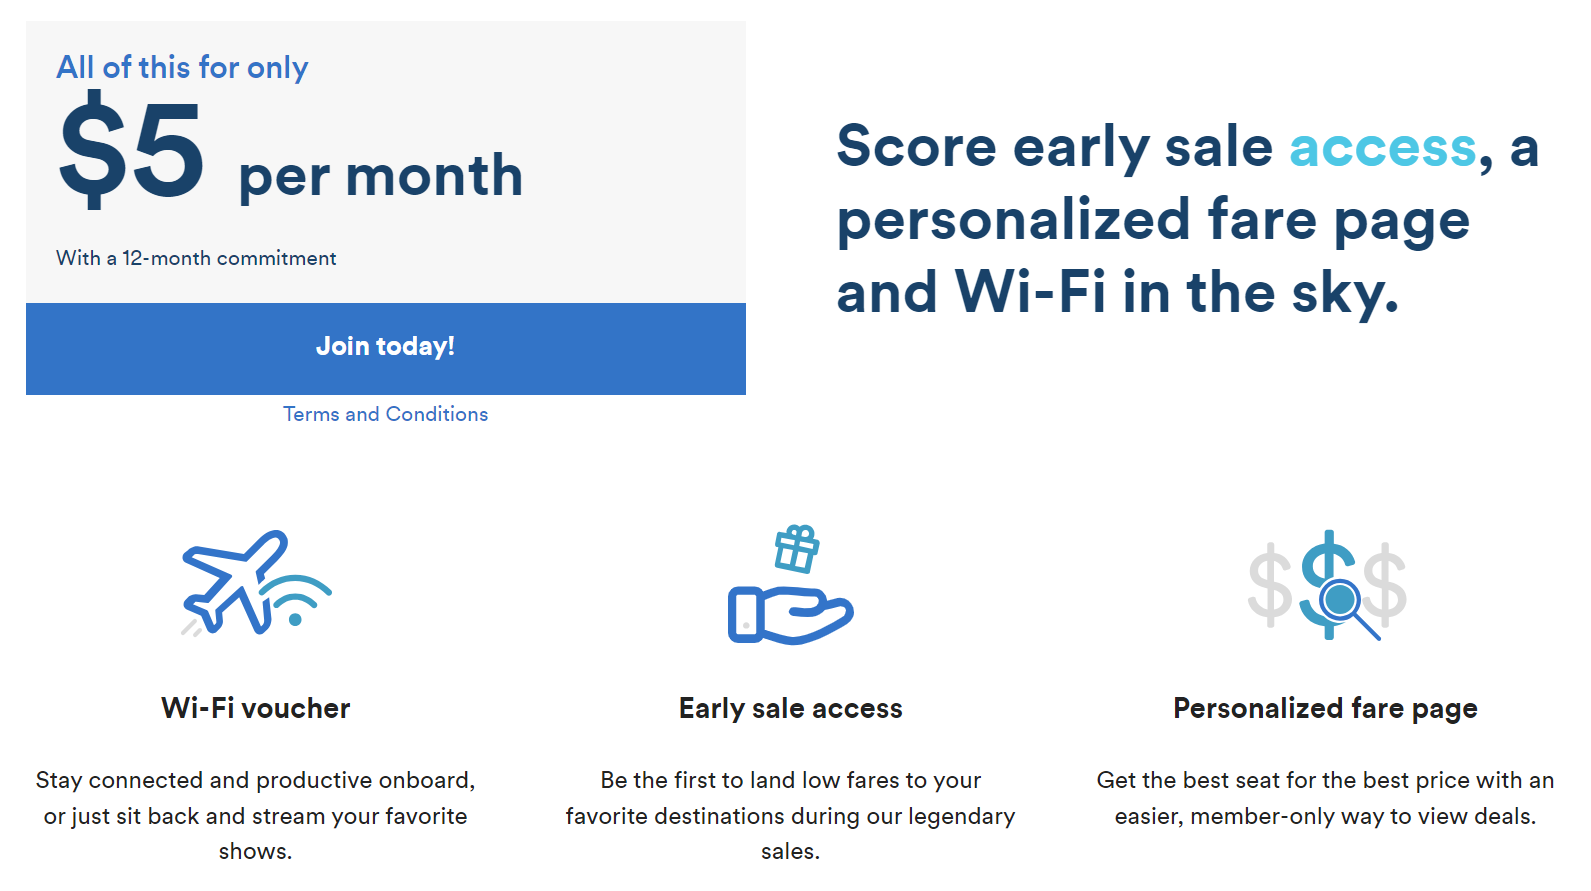Click the 12-month commitment note

pyautogui.click(x=196, y=258)
